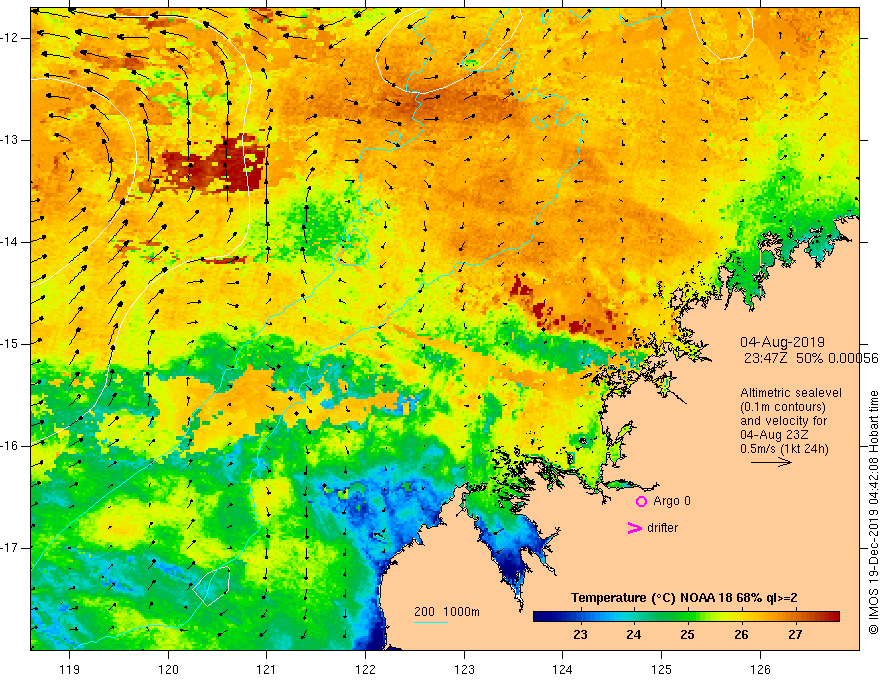Click the magenta drifter arrow legend marker
880x680 pixels.
[635, 528]
